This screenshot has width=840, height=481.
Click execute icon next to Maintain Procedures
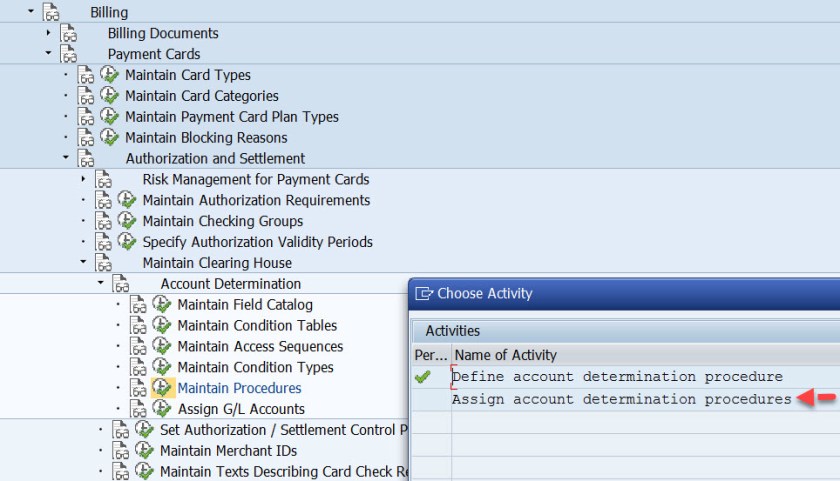pyautogui.click(x=162, y=388)
